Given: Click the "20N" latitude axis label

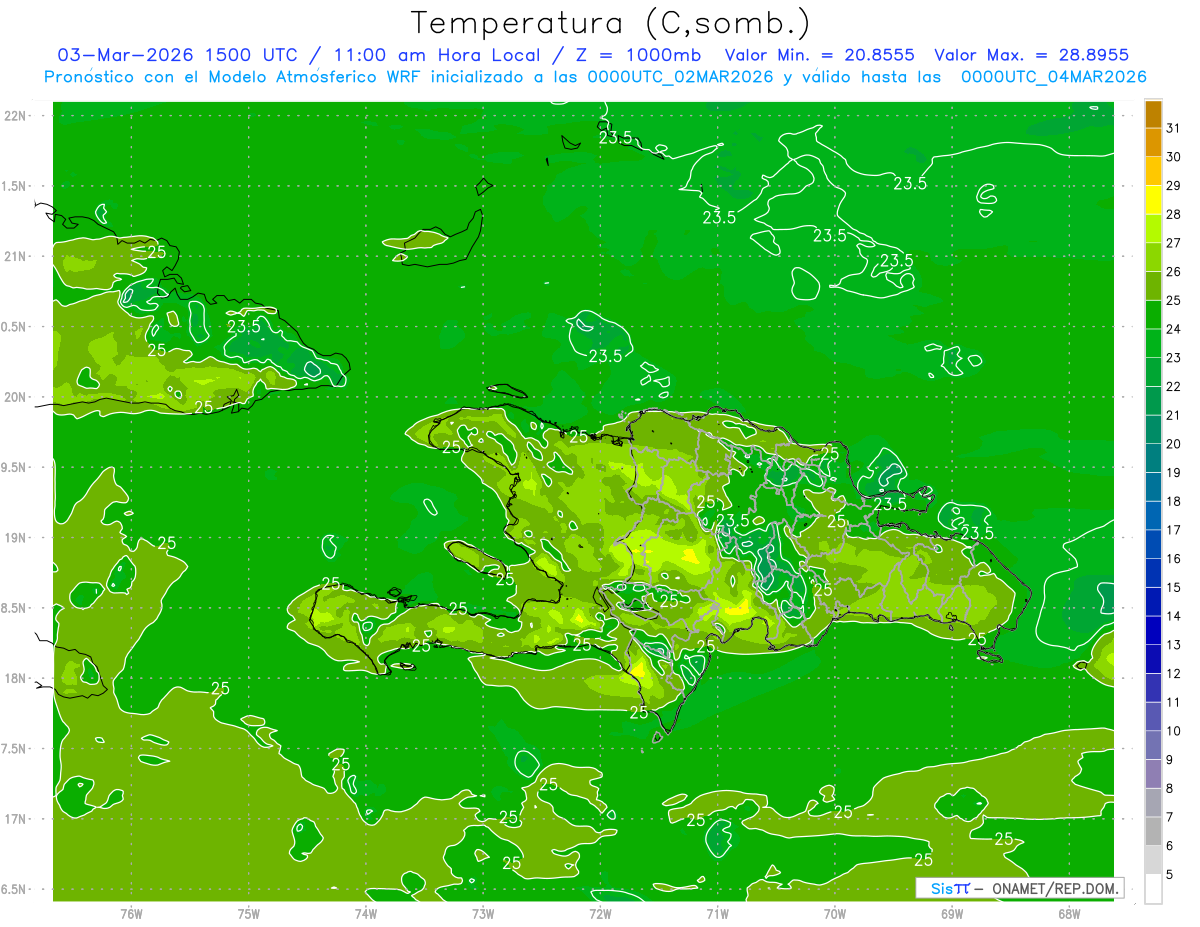Looking at the screenshot, I should [x=18, y=397].
